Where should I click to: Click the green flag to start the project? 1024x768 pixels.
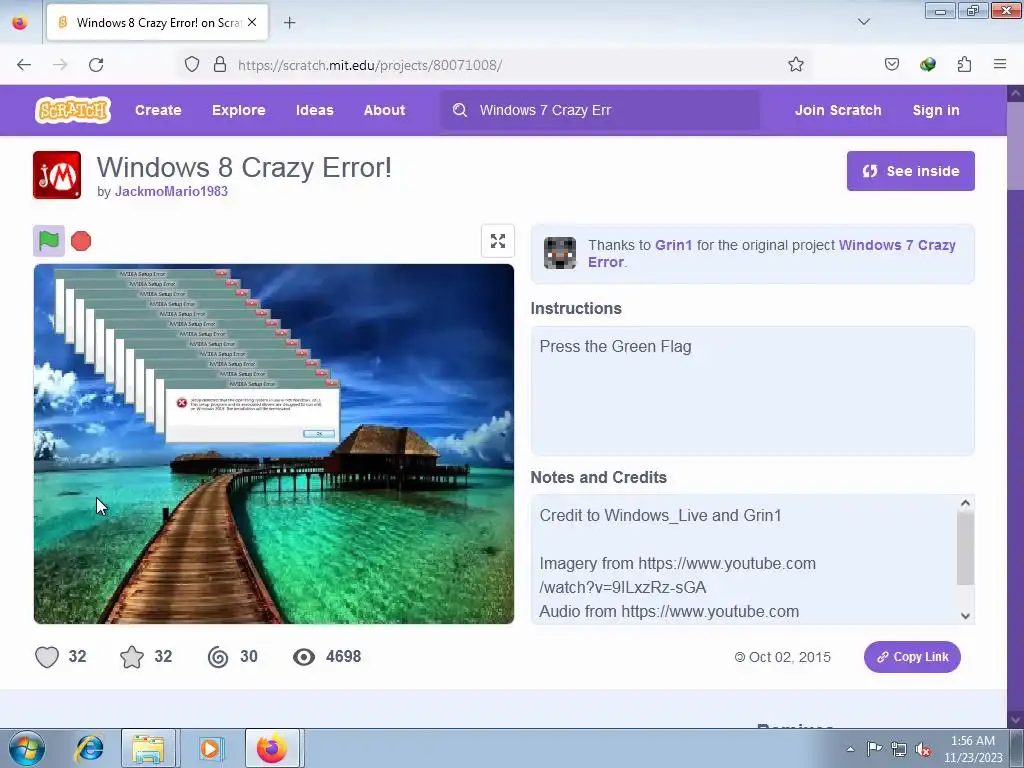[49, 241]
